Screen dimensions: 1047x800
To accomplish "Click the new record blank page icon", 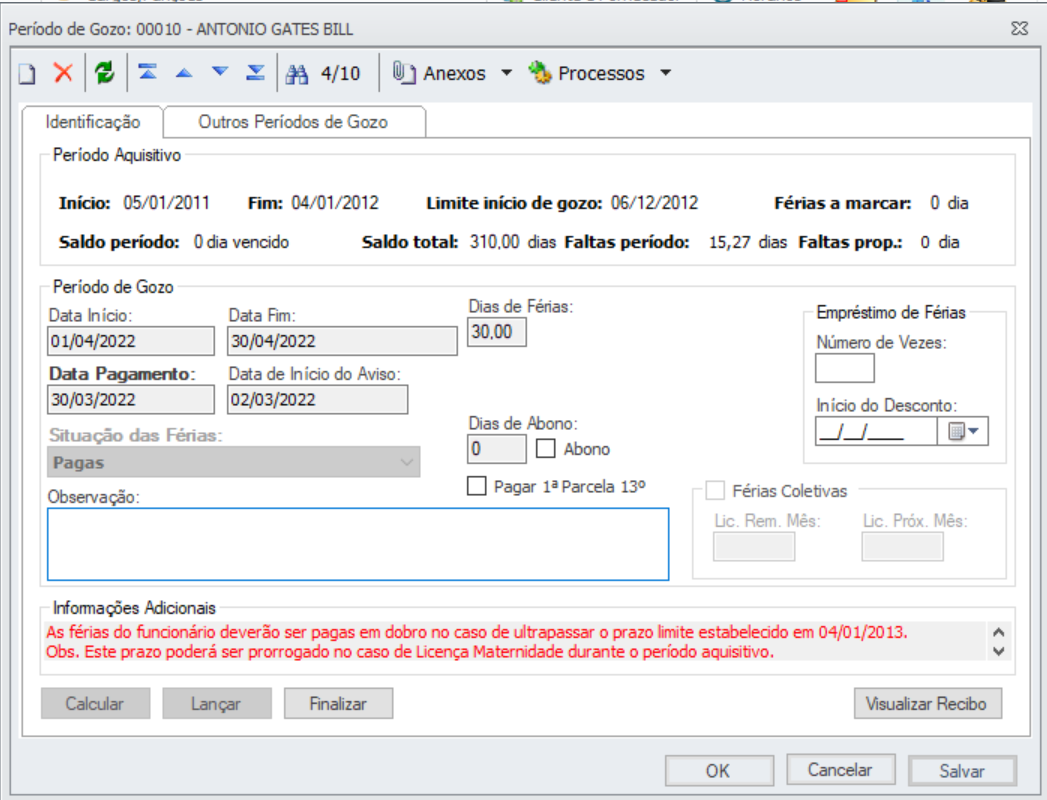I will pos(27,73).
